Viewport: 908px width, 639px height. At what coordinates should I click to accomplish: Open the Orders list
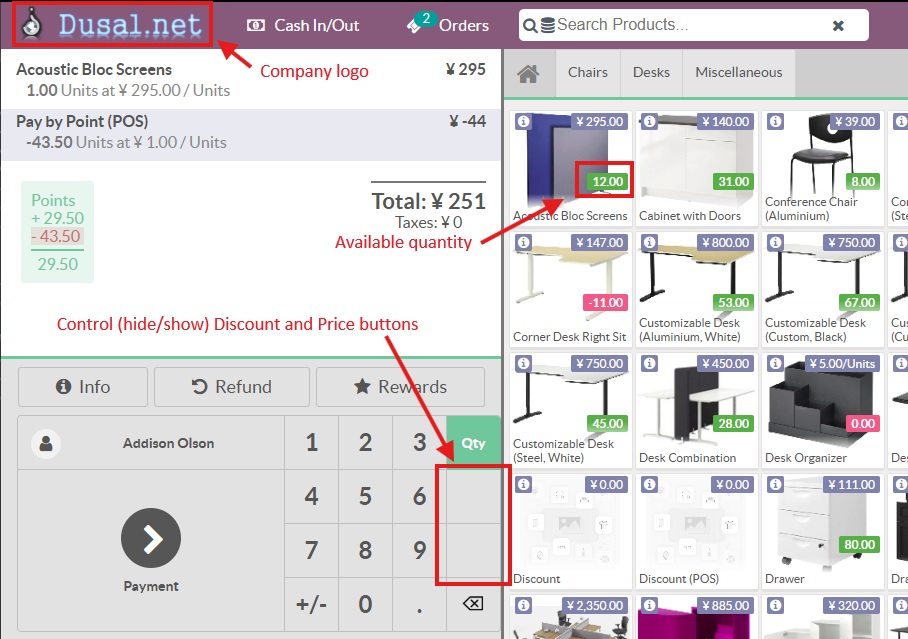448,25
